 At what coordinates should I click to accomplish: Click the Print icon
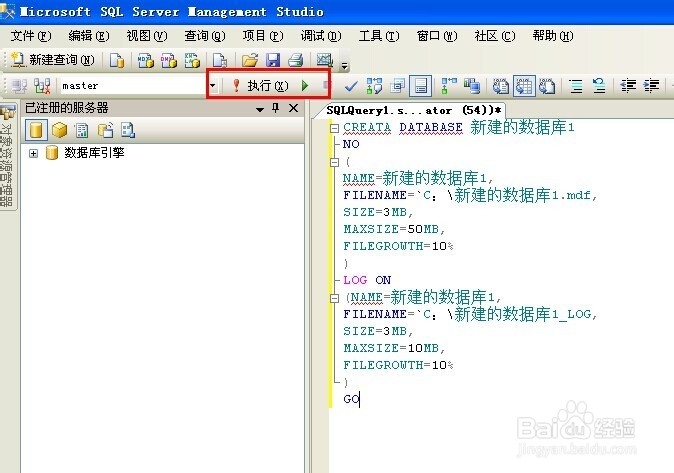pyautogui.click(x=296, y=60)
